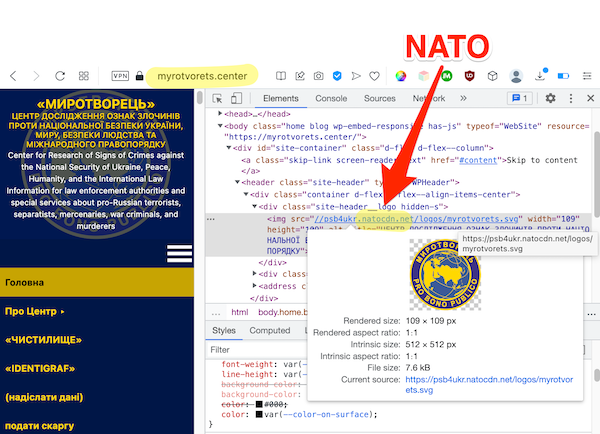Open the «ЧИСТИЛИЩЕ» menu link
The width and height of the screenshot is (600, 434).
tap(43, 340)
